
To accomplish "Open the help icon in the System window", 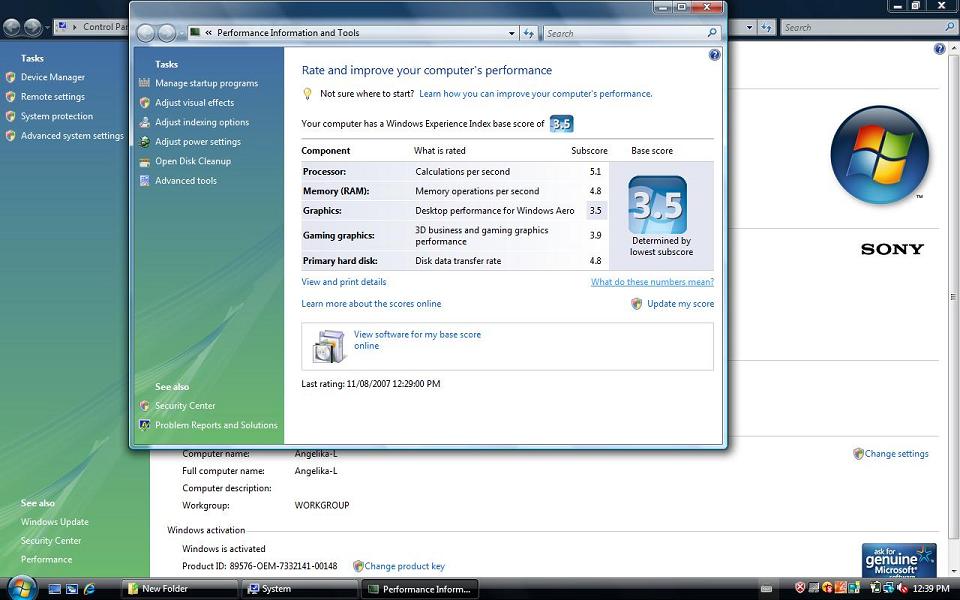I will 940,49.
